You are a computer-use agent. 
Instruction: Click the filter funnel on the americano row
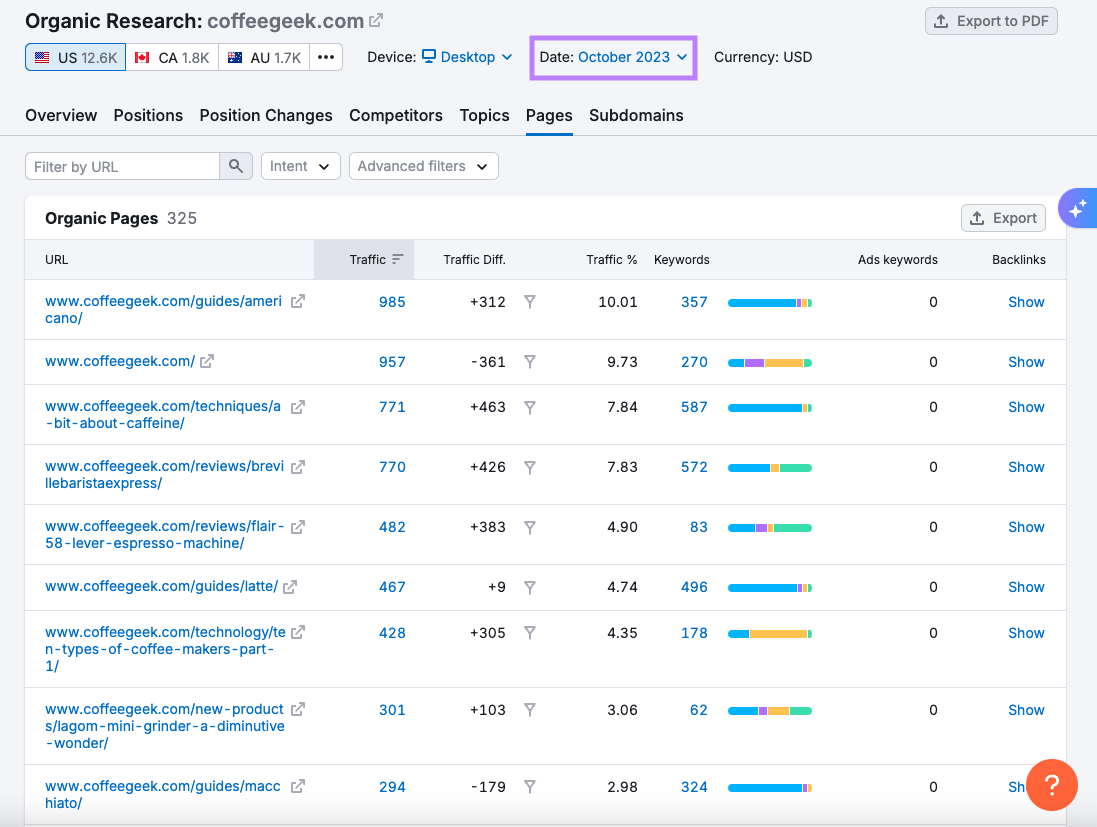tap(530, 302)
